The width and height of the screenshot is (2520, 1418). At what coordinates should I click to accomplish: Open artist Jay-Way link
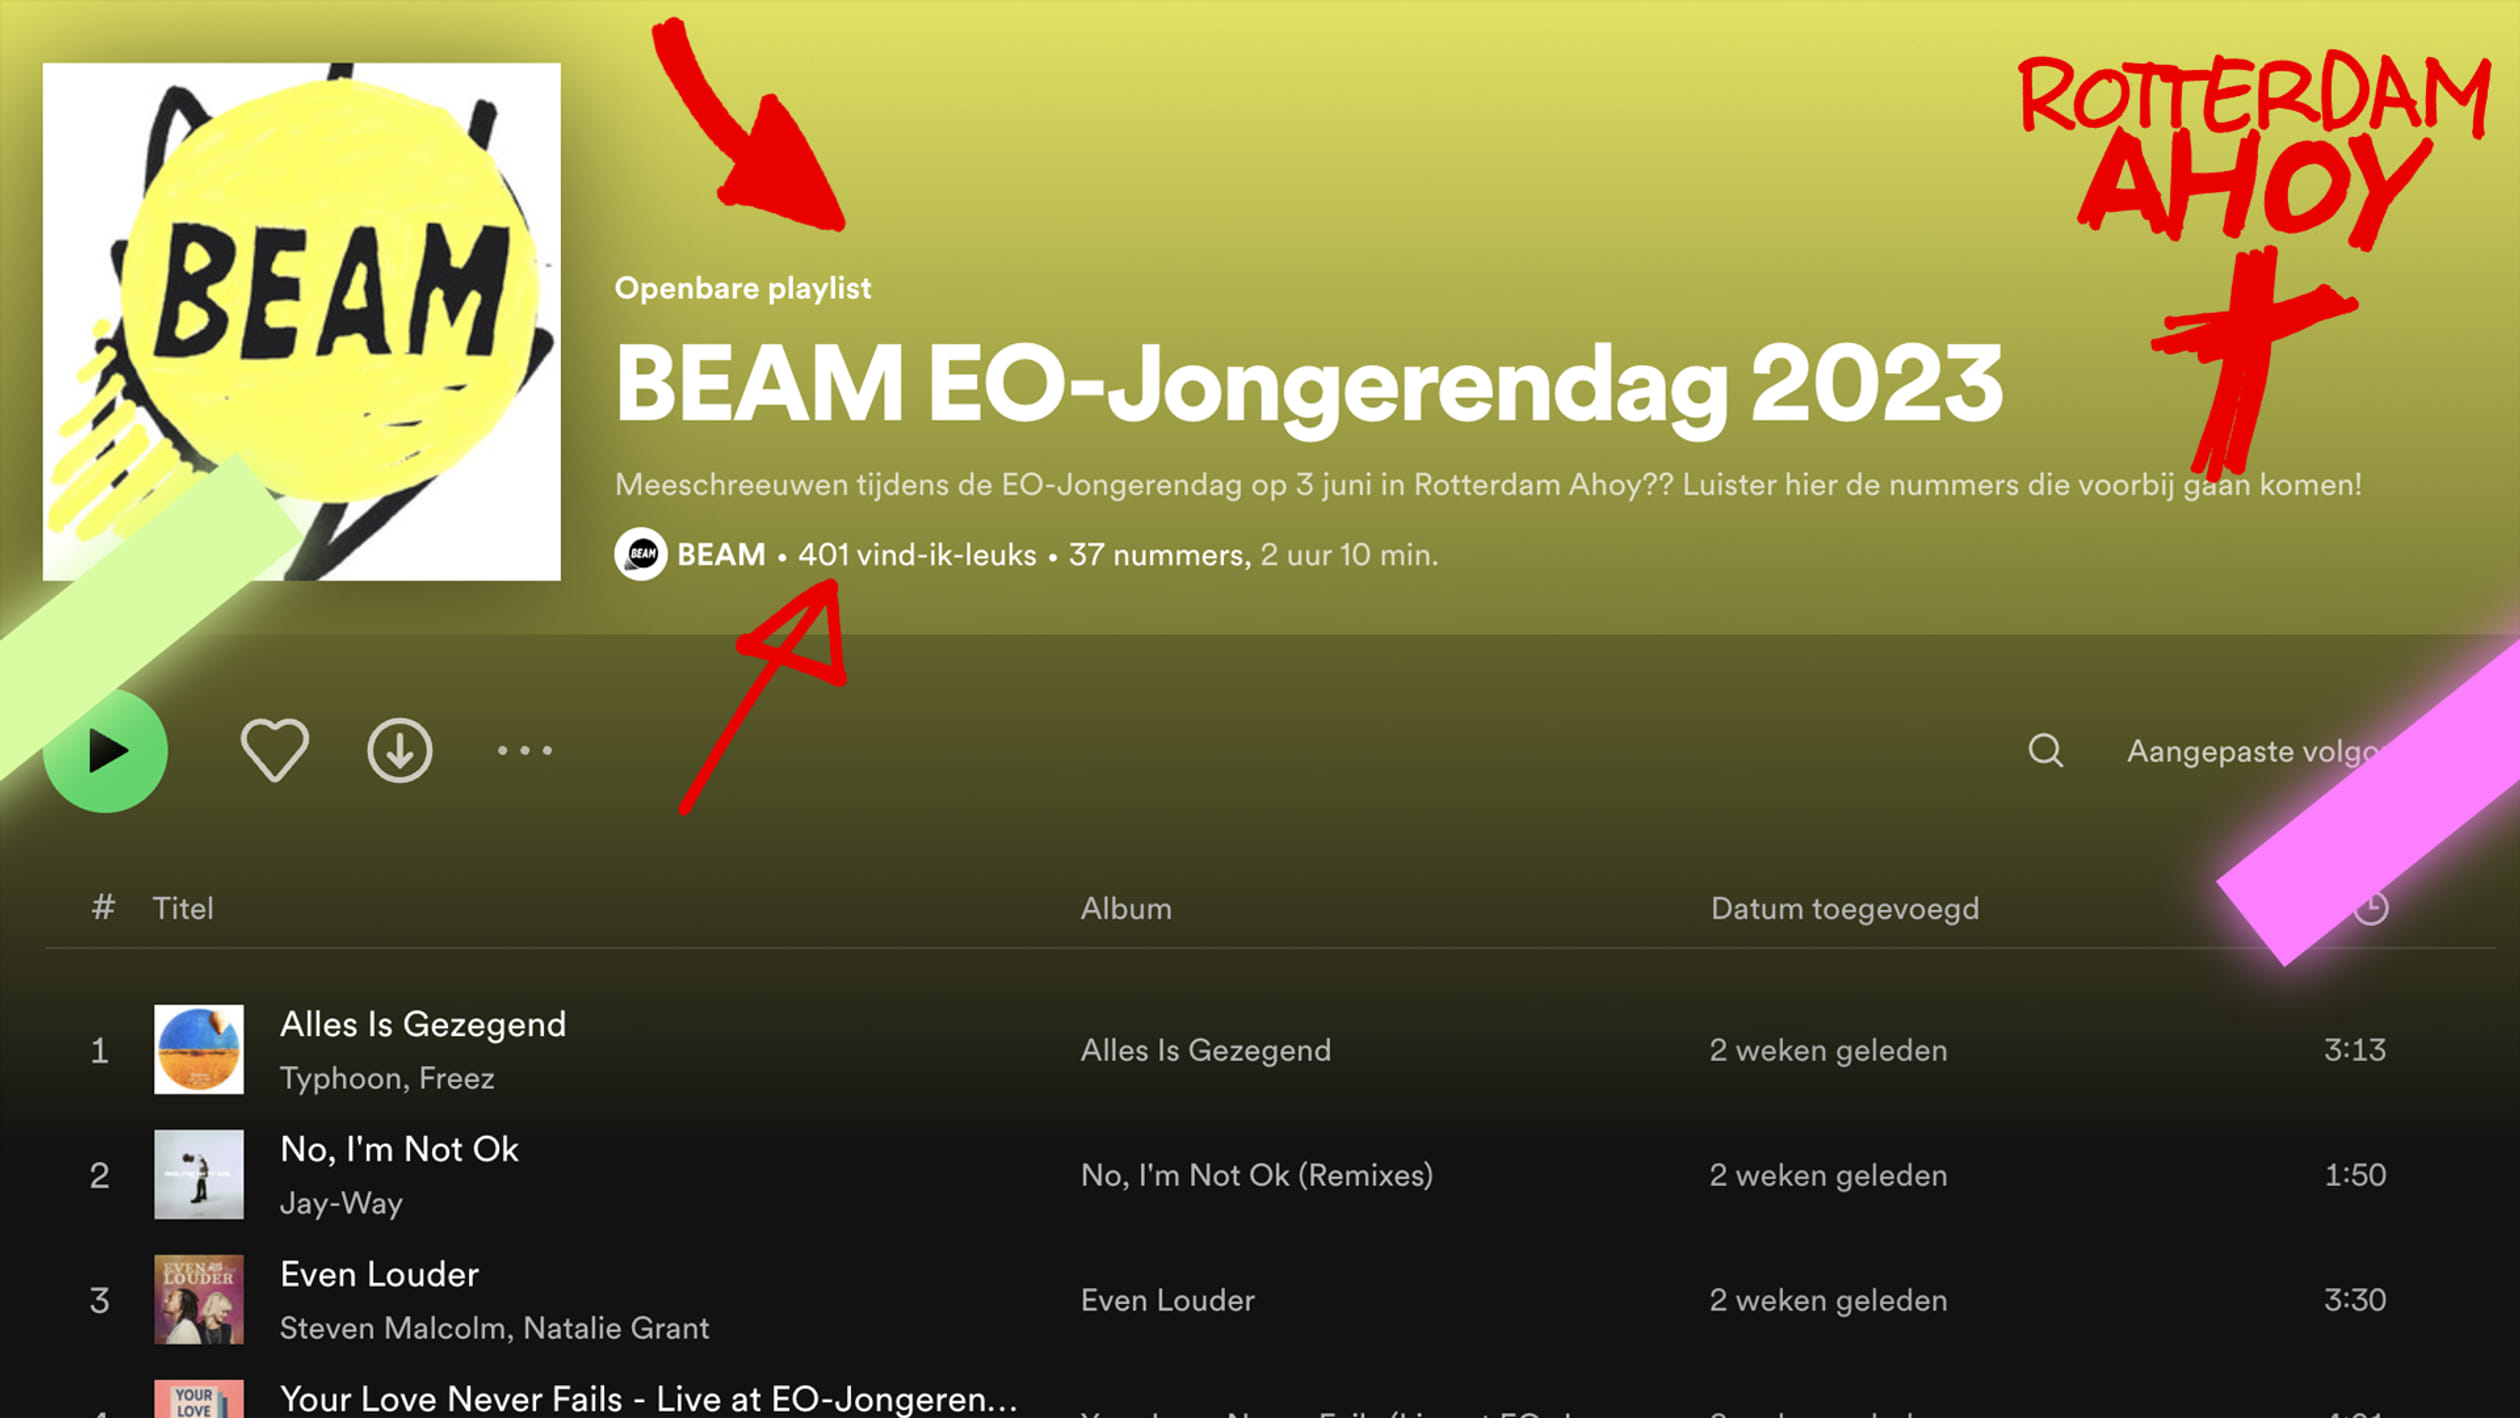coord(341,1203)
